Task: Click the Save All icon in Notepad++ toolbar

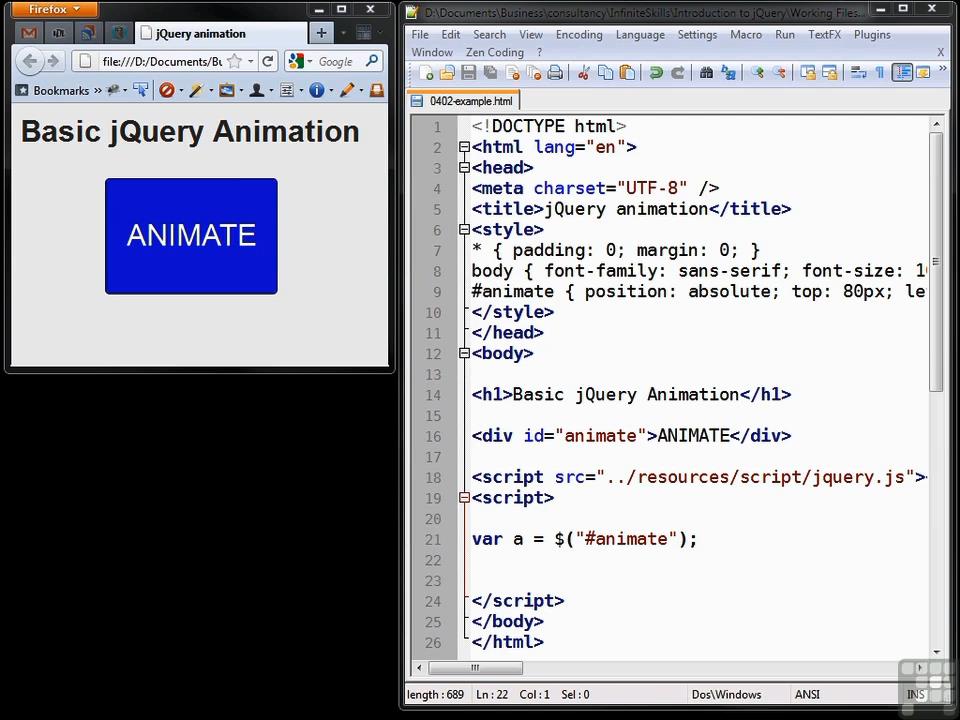Action: [490, 73]
